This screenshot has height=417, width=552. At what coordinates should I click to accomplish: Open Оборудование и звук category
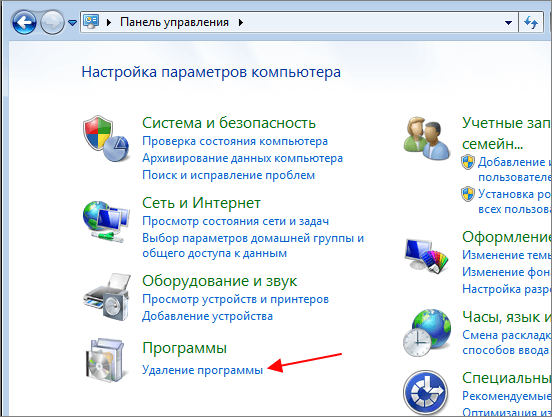tap(219, 281)
